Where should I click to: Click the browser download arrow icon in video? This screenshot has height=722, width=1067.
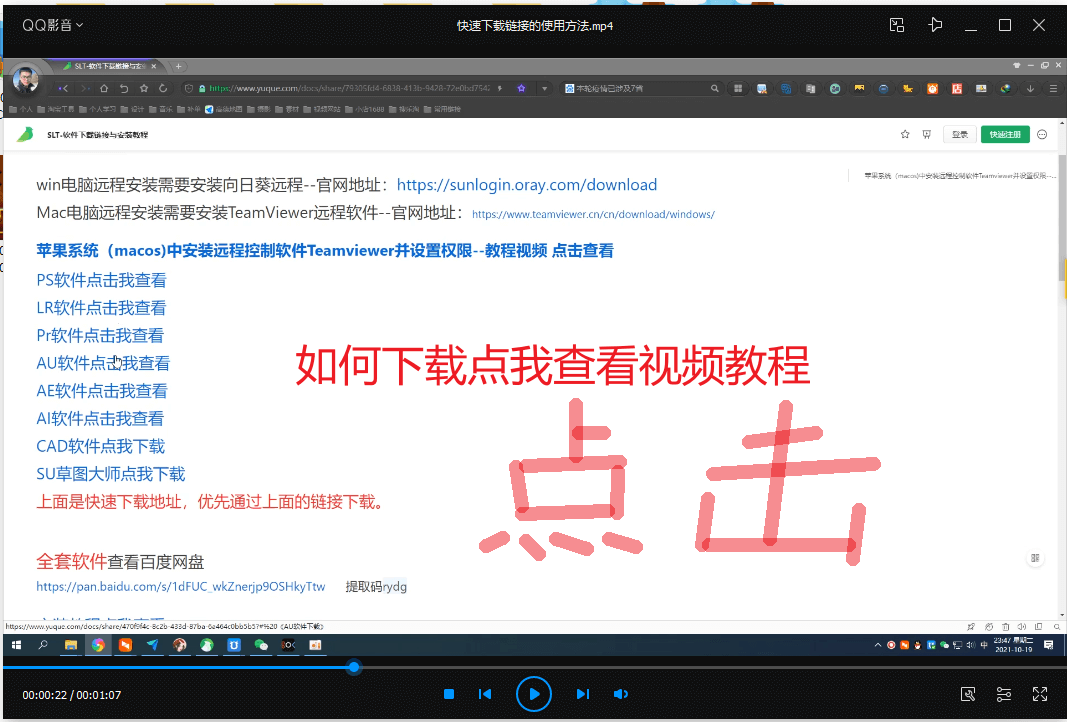(x=1030, y=88)
